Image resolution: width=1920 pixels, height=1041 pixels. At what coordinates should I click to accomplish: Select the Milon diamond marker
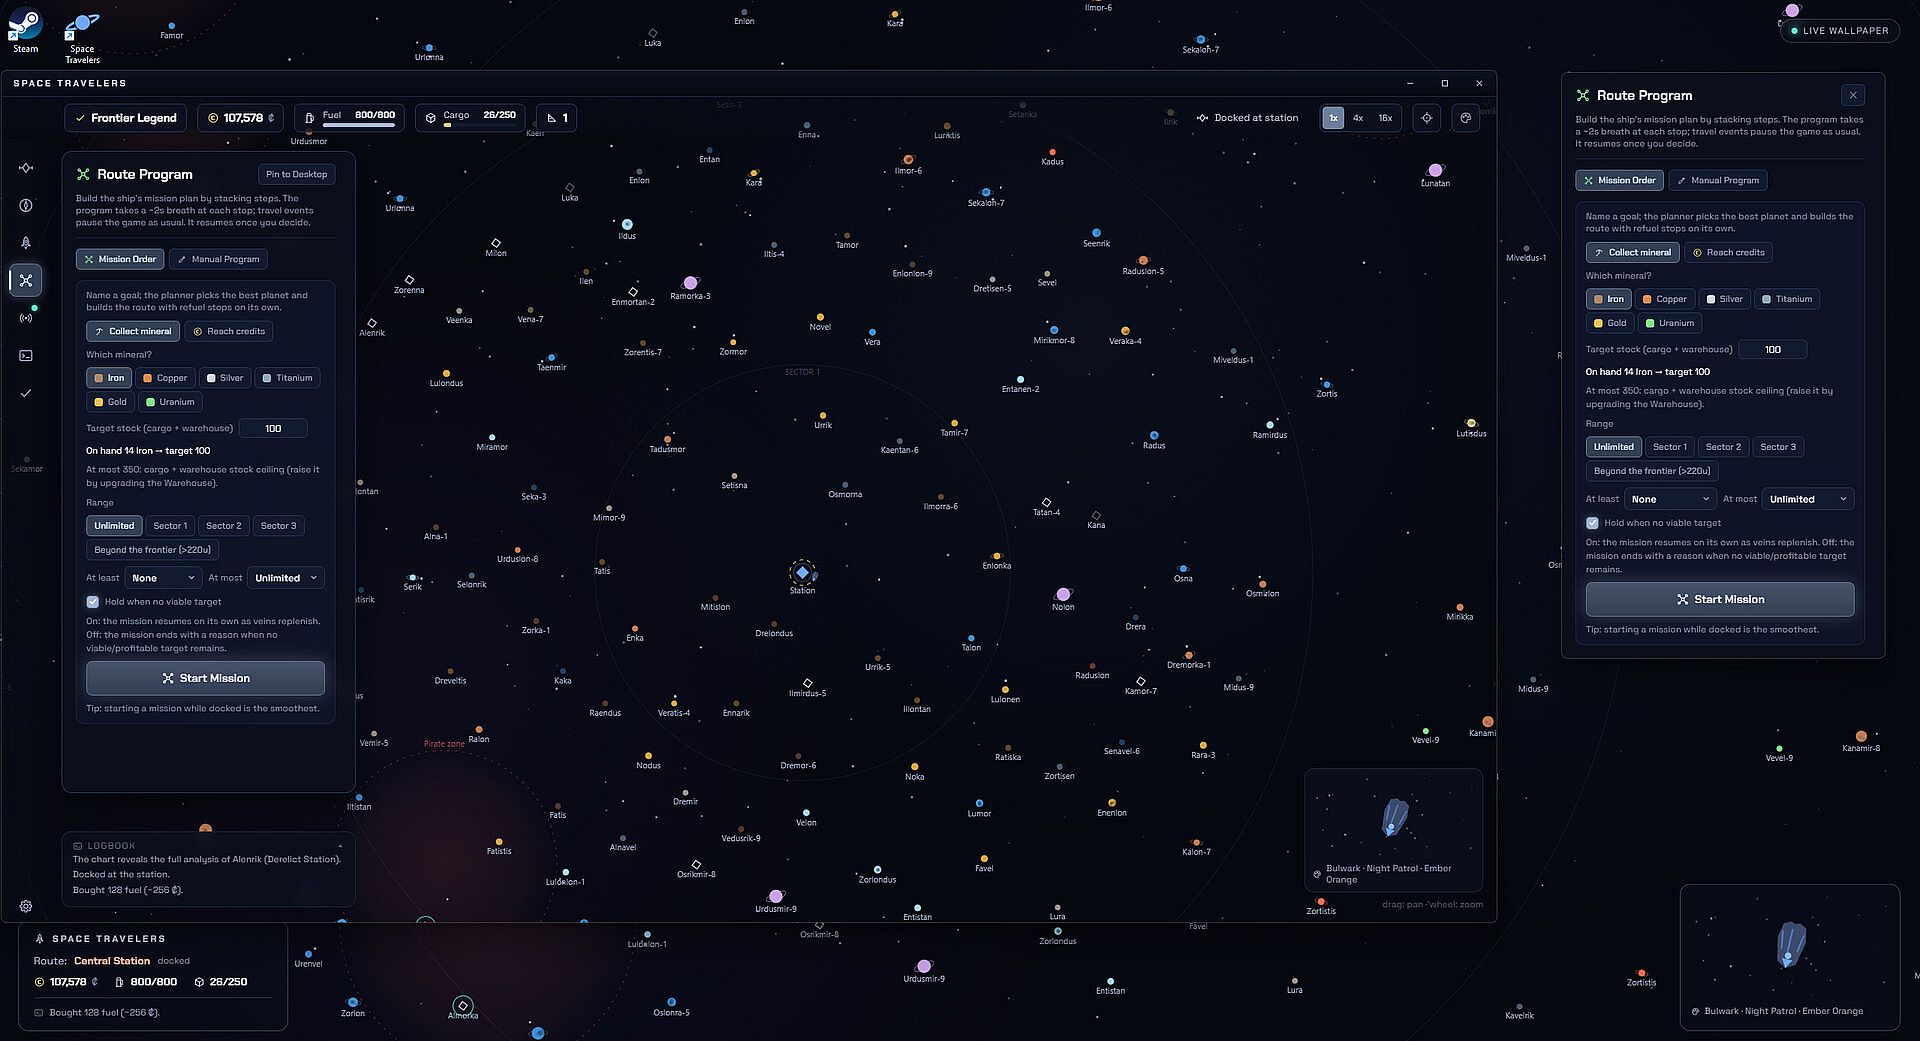(x=496, y=243)
